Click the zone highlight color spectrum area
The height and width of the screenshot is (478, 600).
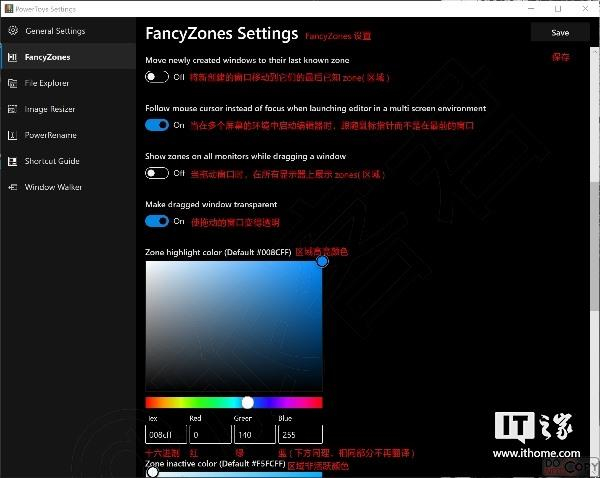click(234, 326)
